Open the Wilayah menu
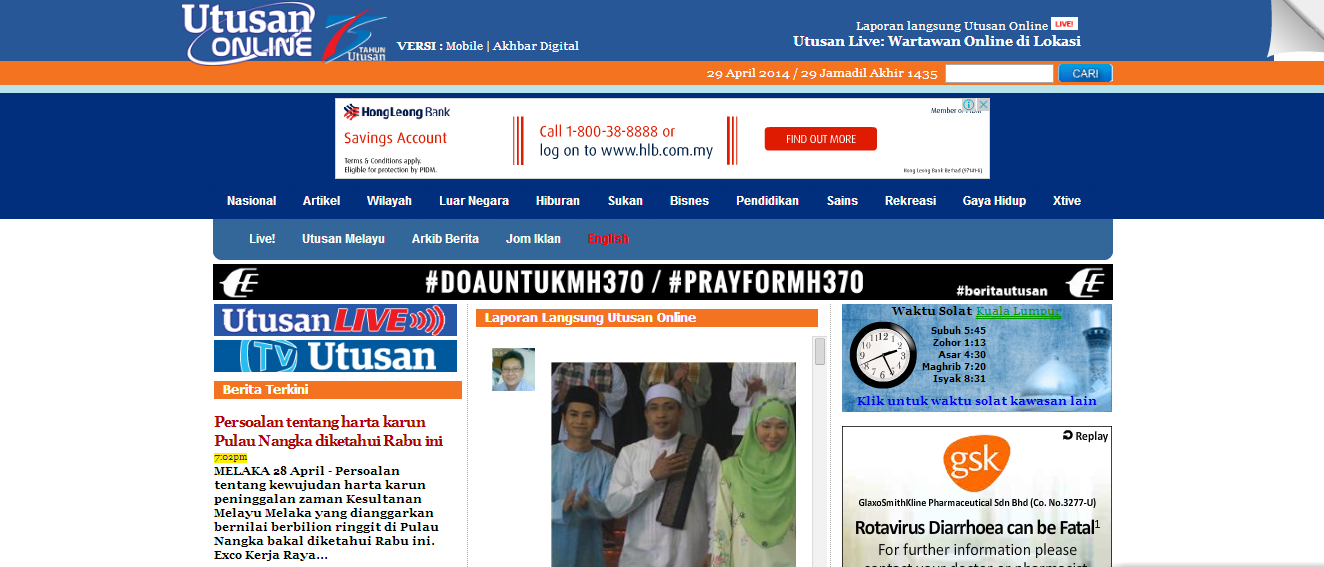The height and width of the screenshot is (567, 1324). [x=389, y=201]
